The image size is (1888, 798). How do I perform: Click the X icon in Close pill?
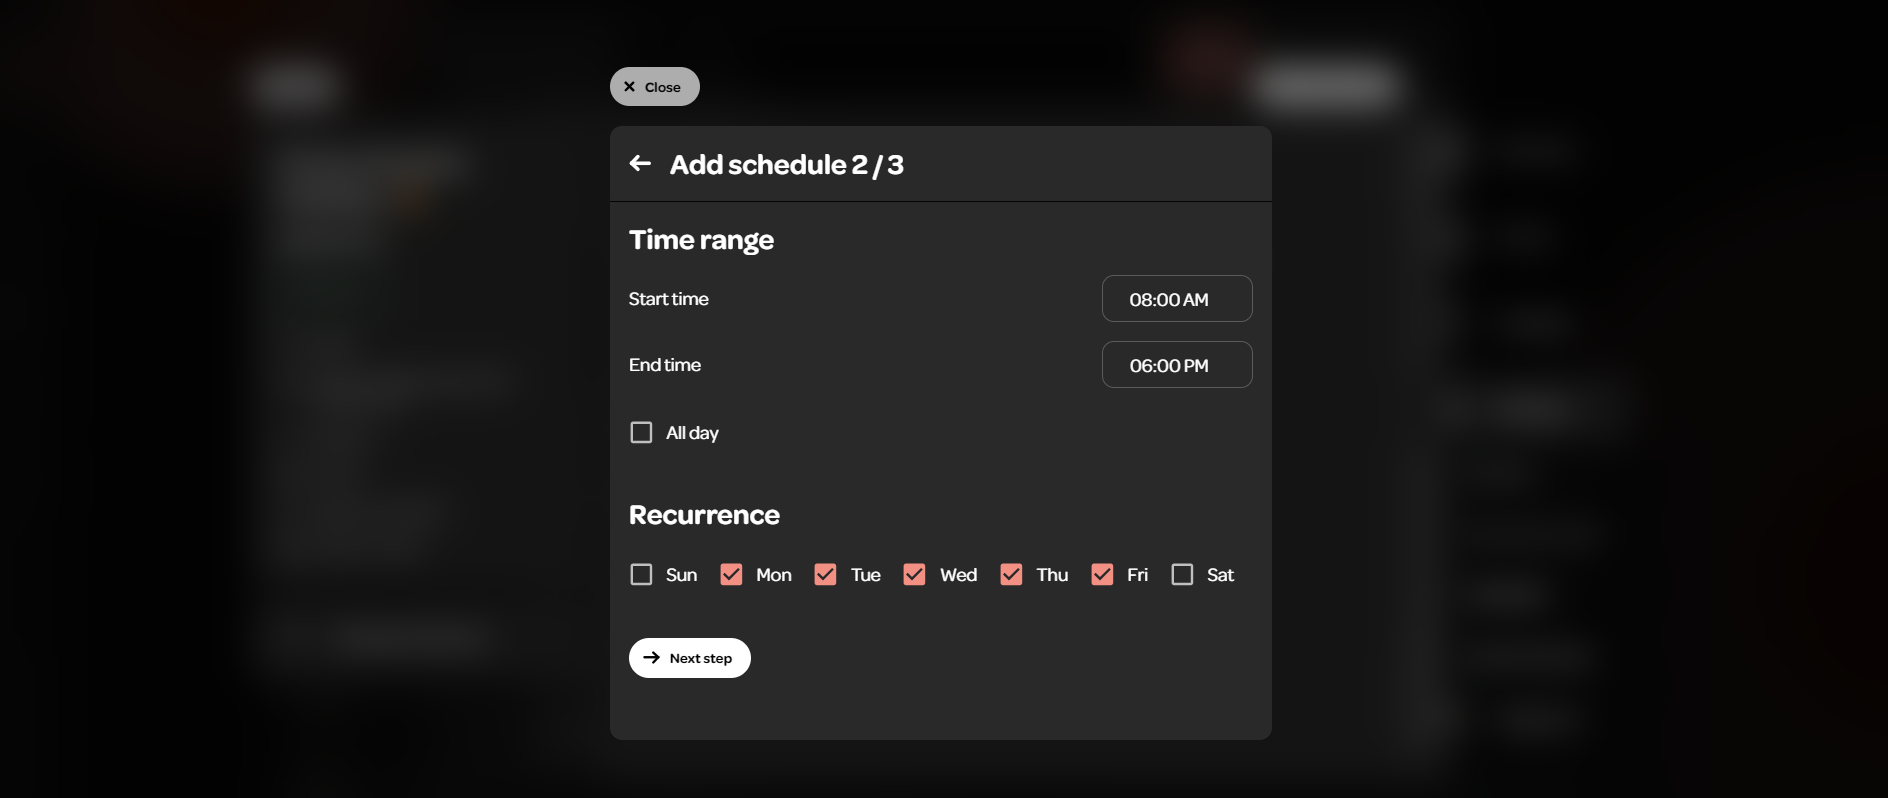(629, 87)
